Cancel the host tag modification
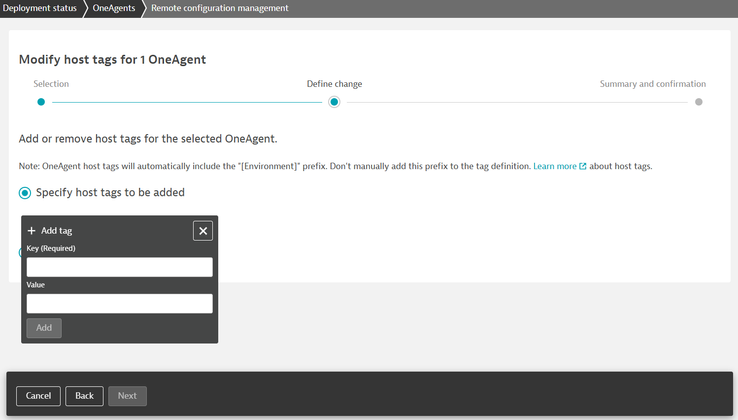The image size is (738, 420). coord(38,396)
